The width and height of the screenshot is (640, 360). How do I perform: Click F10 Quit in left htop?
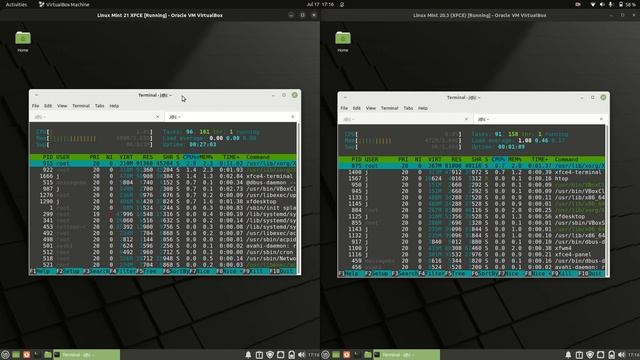[x=282, y=271]
